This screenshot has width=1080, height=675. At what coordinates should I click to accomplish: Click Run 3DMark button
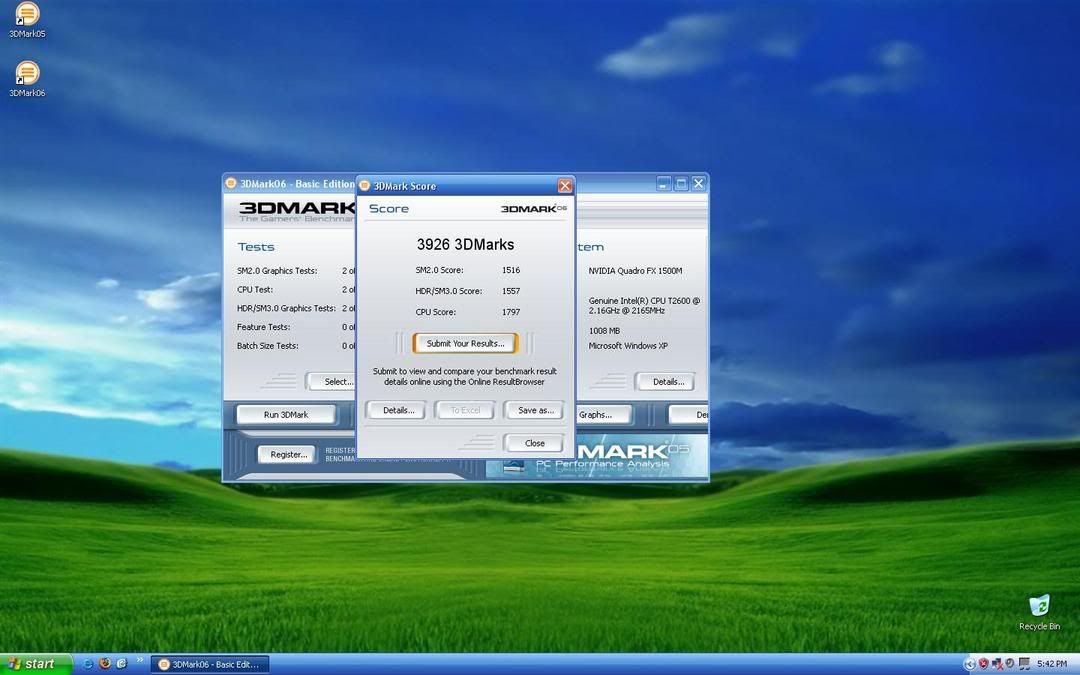tap(286, 414)
